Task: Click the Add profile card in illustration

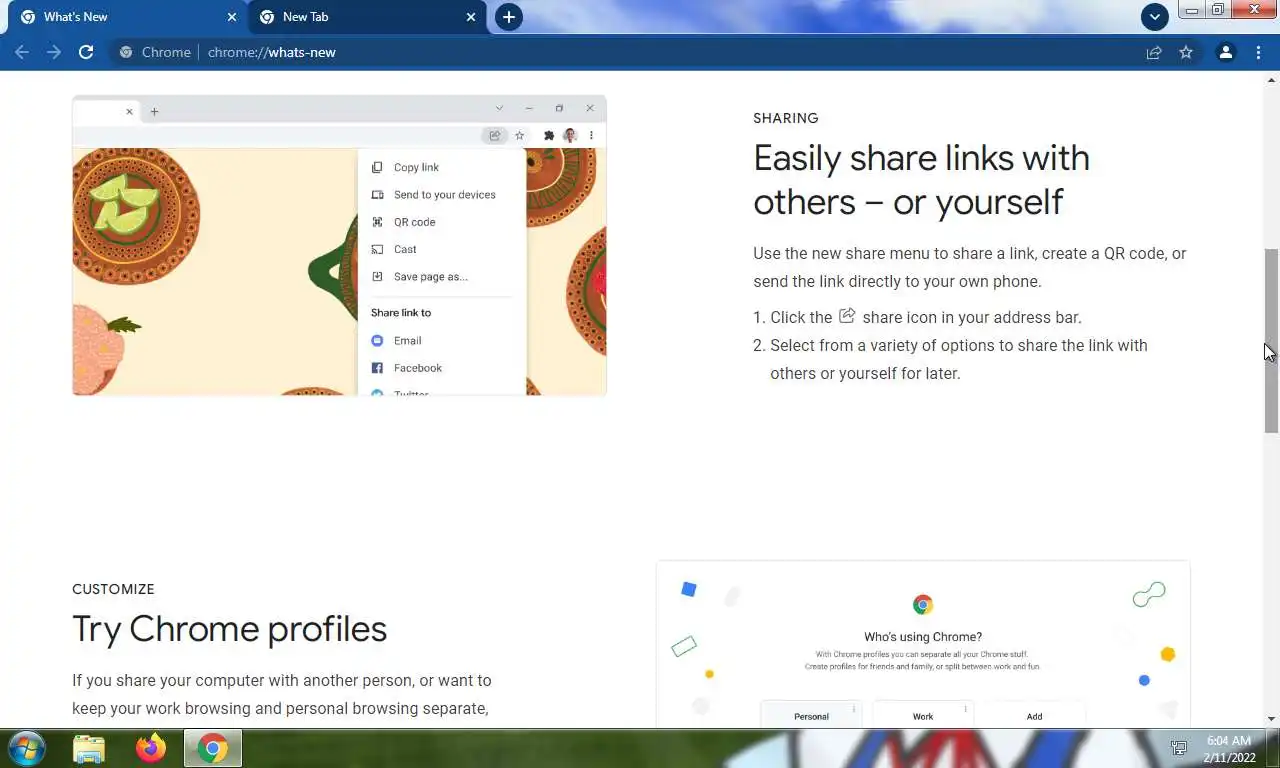Action: [x=1034, y=714]
